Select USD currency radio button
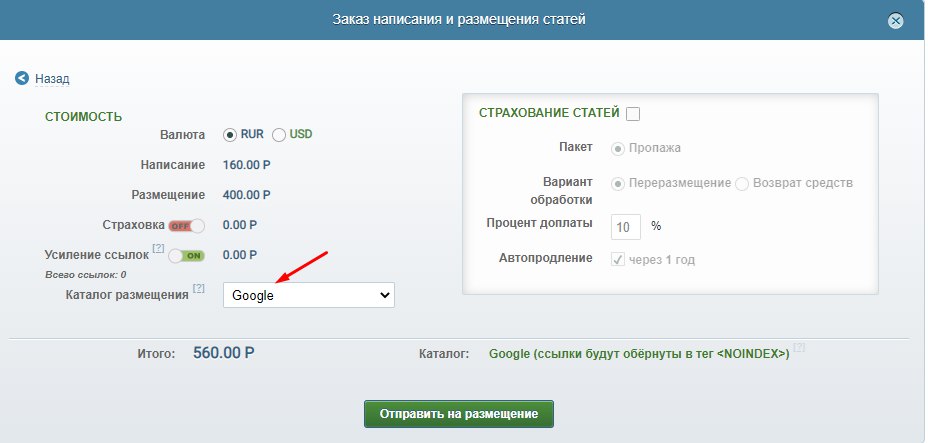 279,135
